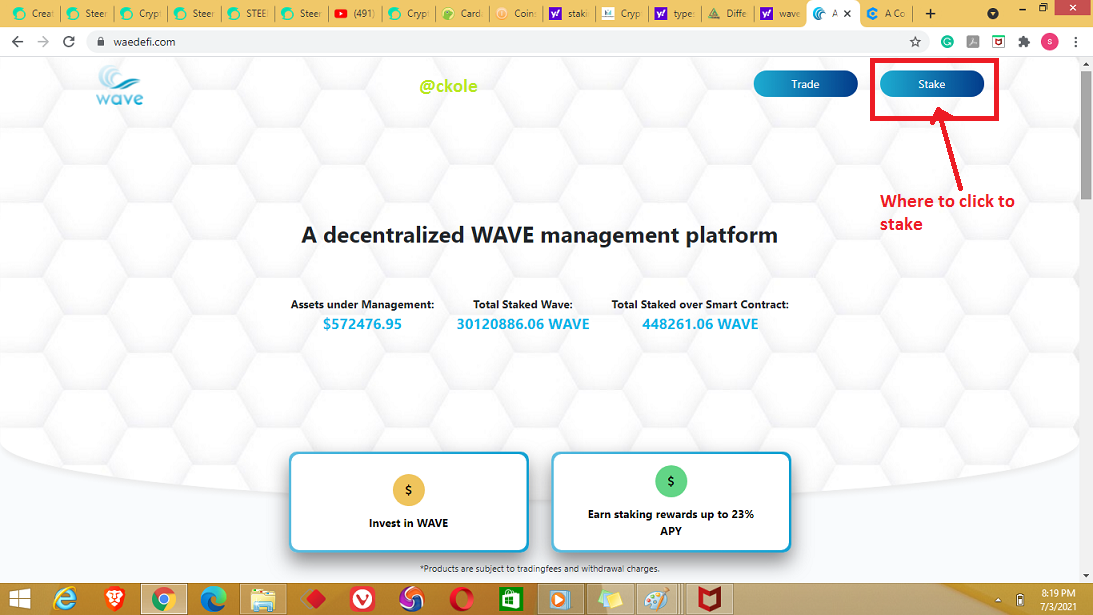This screenshot has height=615, width=1093.
Task: Open the PDF extension icon in toolbar
Action: pos(973,42)
